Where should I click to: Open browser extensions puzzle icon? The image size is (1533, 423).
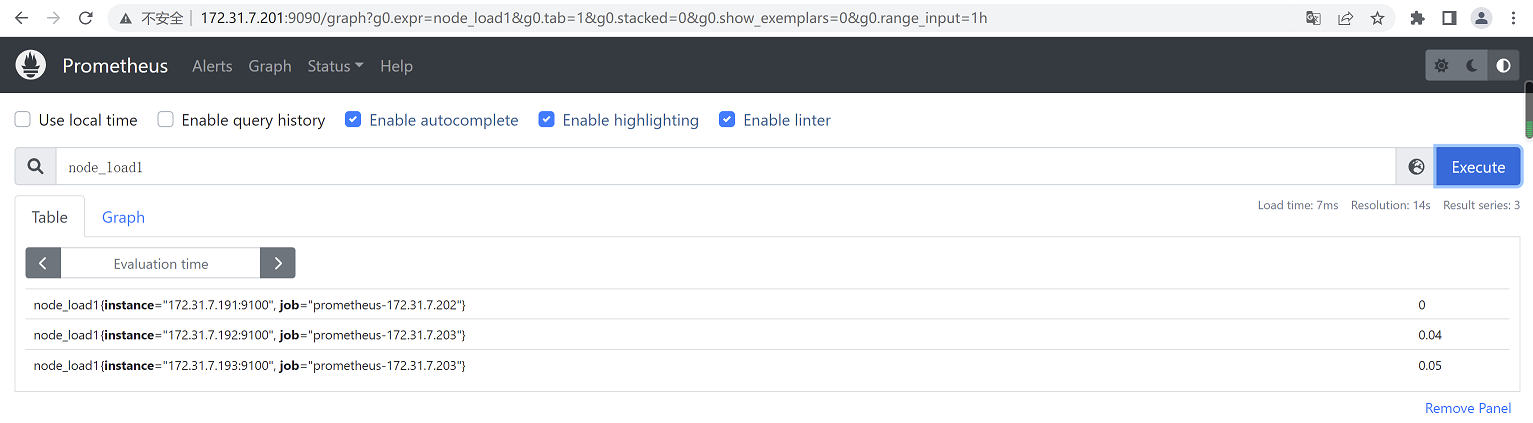(x=1417, y=18)
